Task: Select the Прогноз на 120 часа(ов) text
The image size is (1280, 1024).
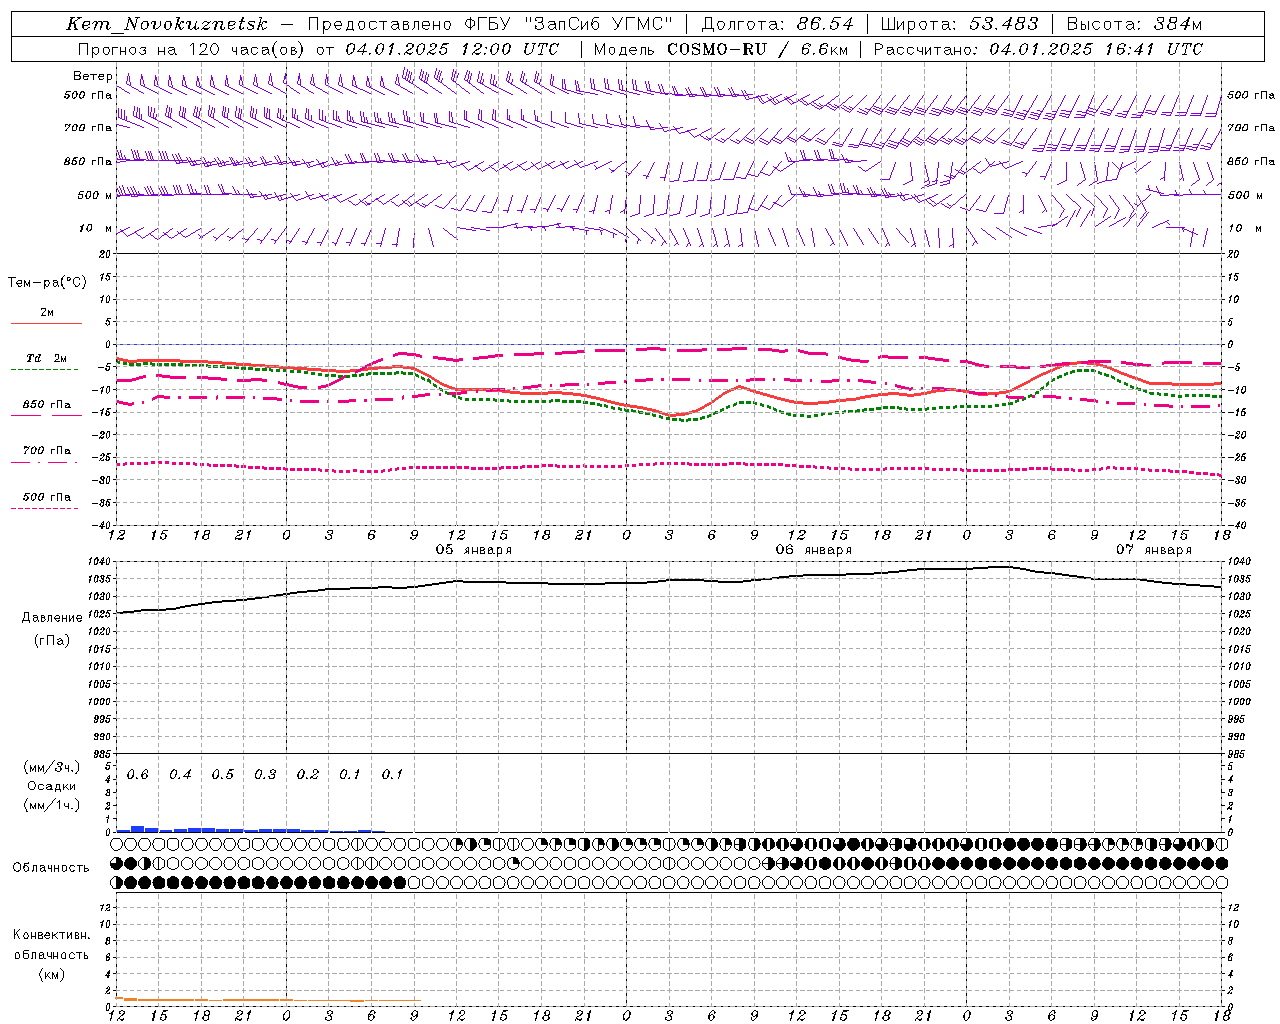Action: pos(192,49)
